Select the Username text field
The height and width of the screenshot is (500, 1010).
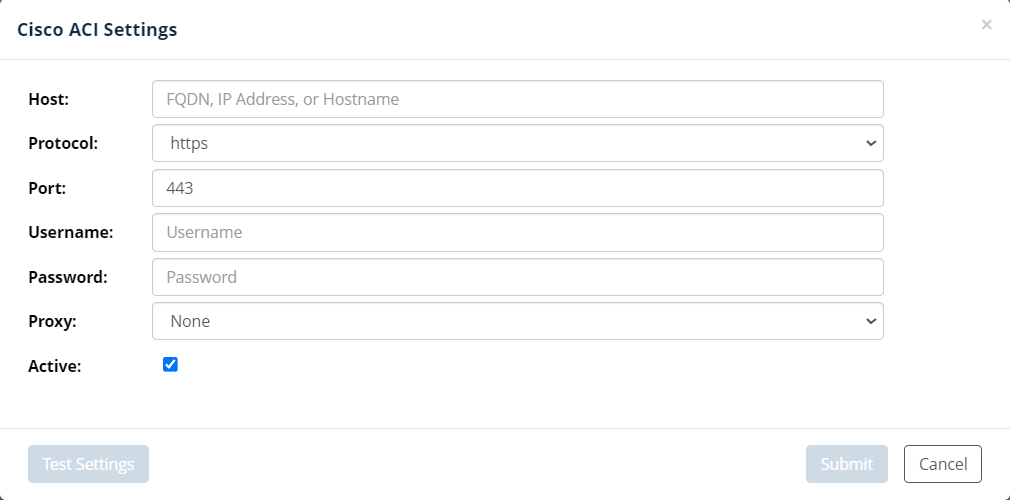[x=517, y=232]
